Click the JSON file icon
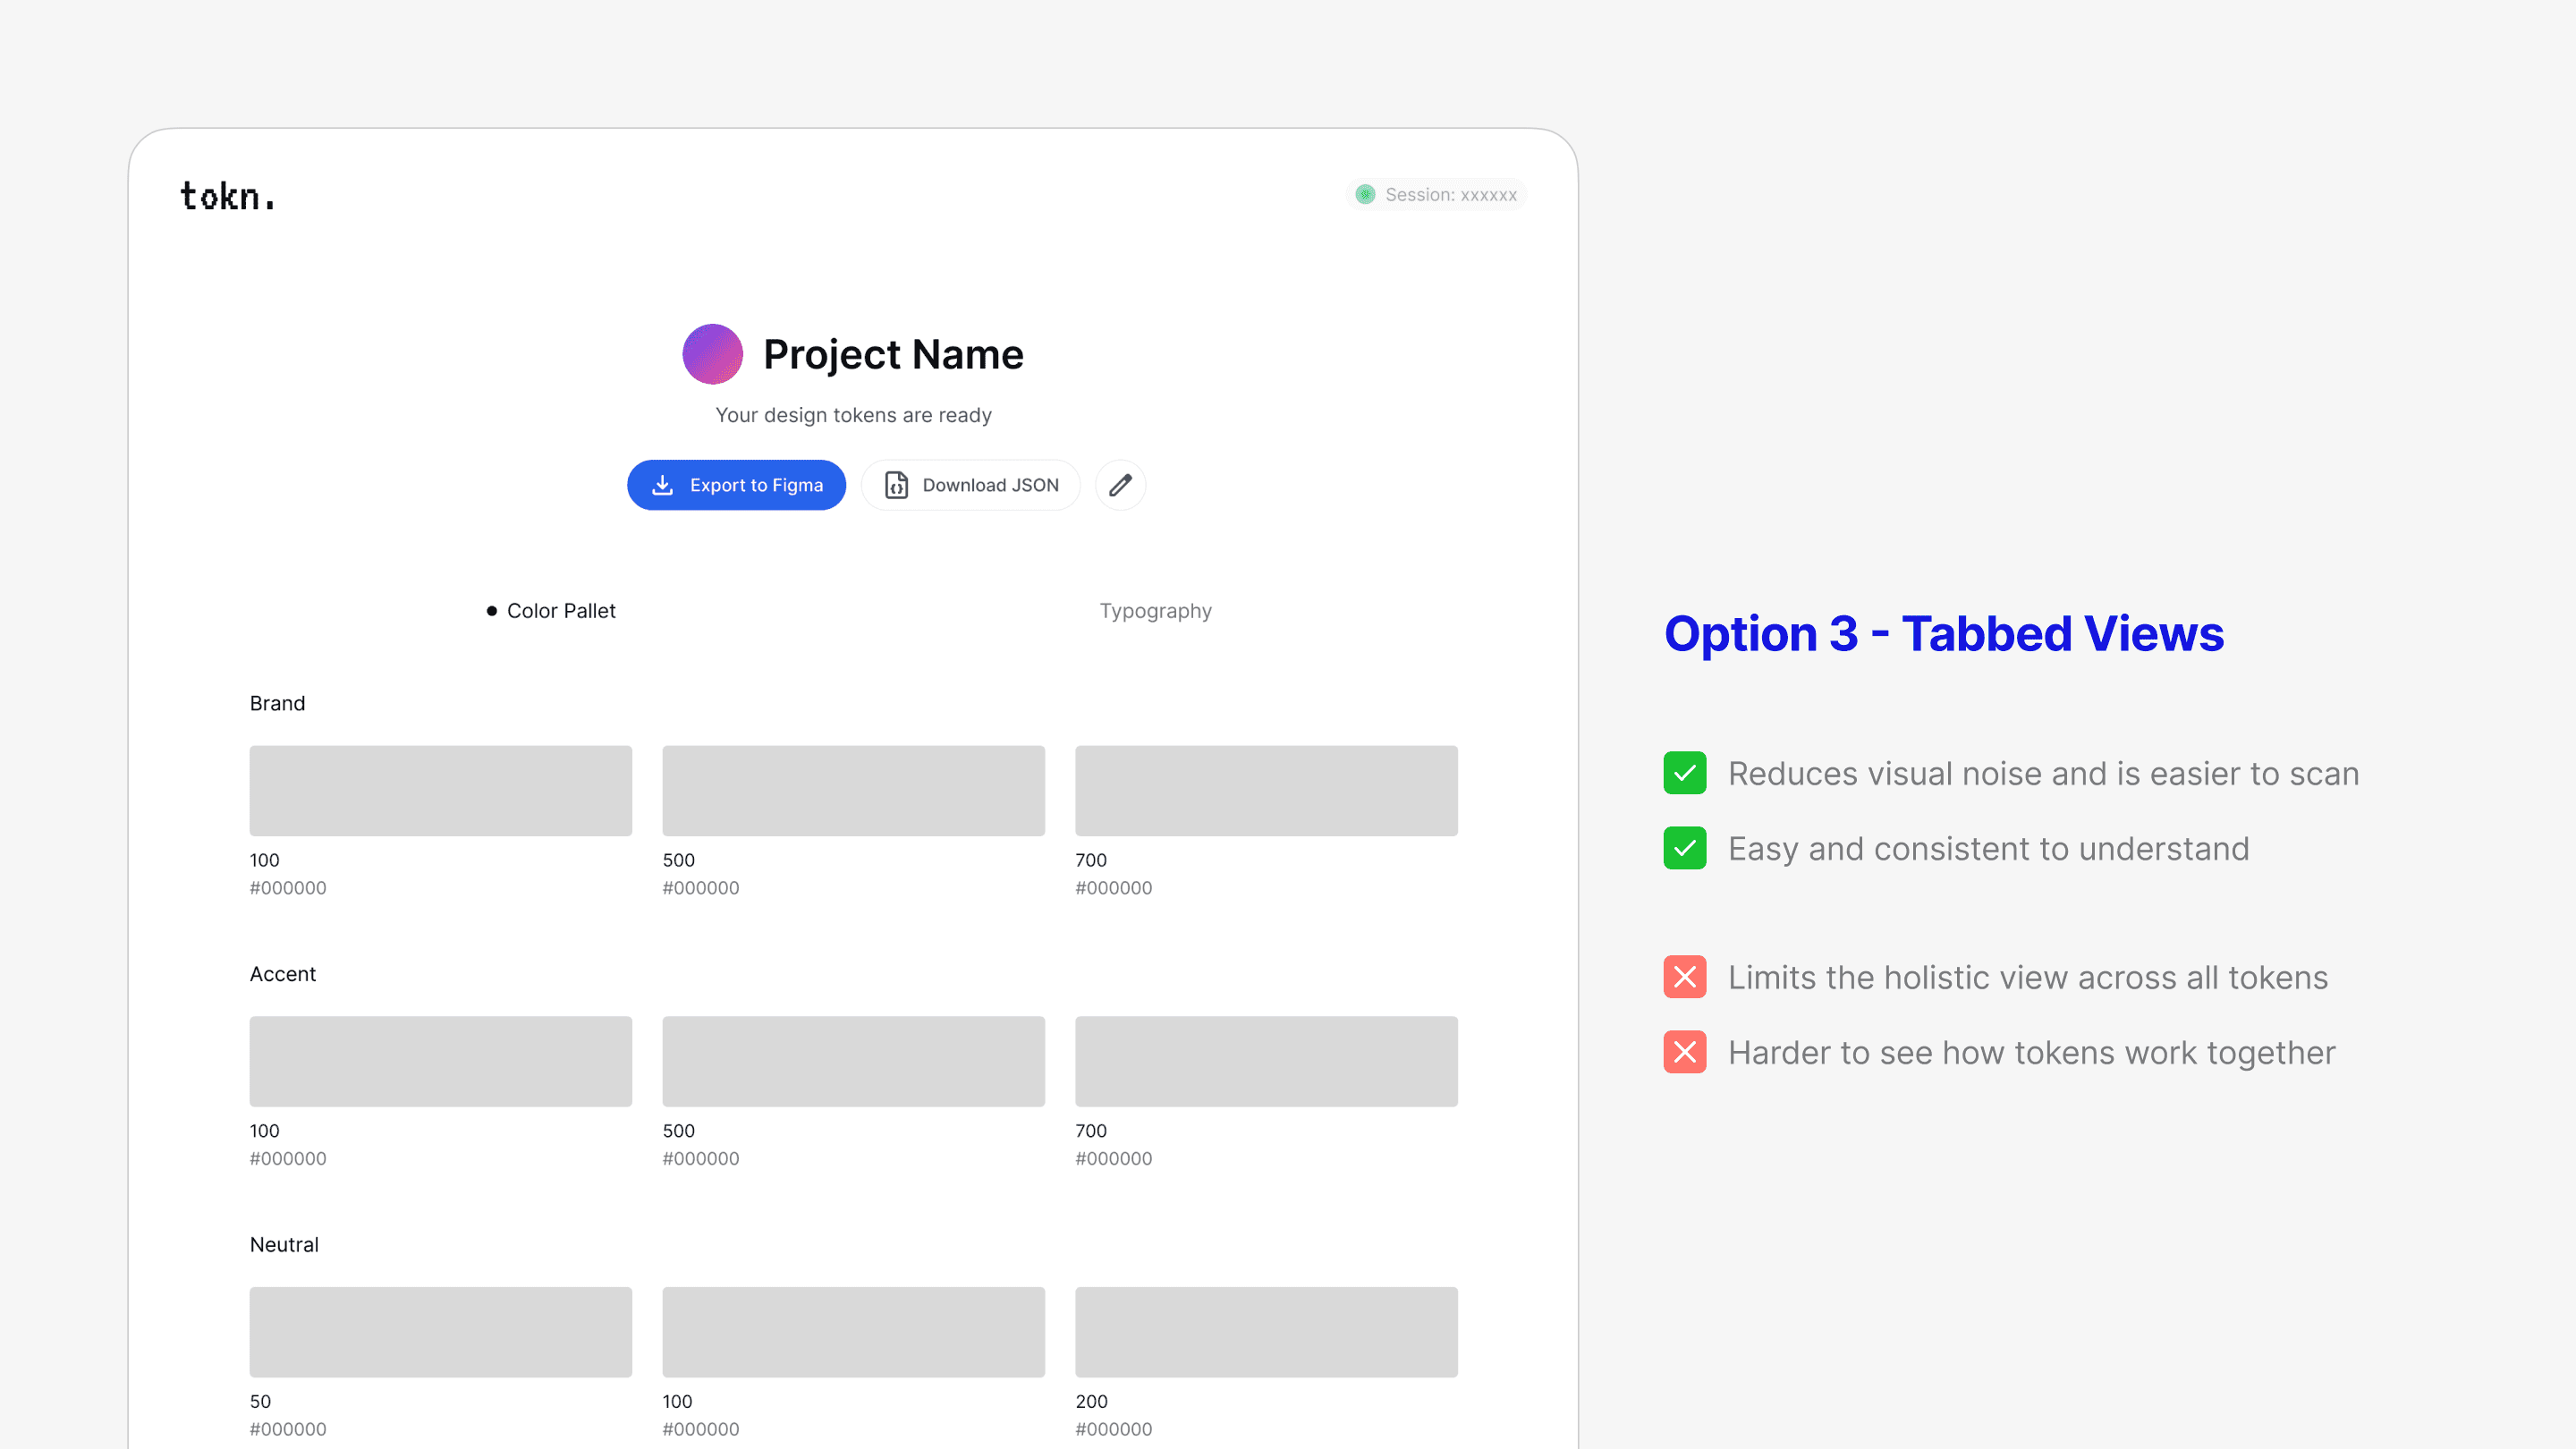The width and height of the screenshot is (2576, 1449). click(896, 485)
